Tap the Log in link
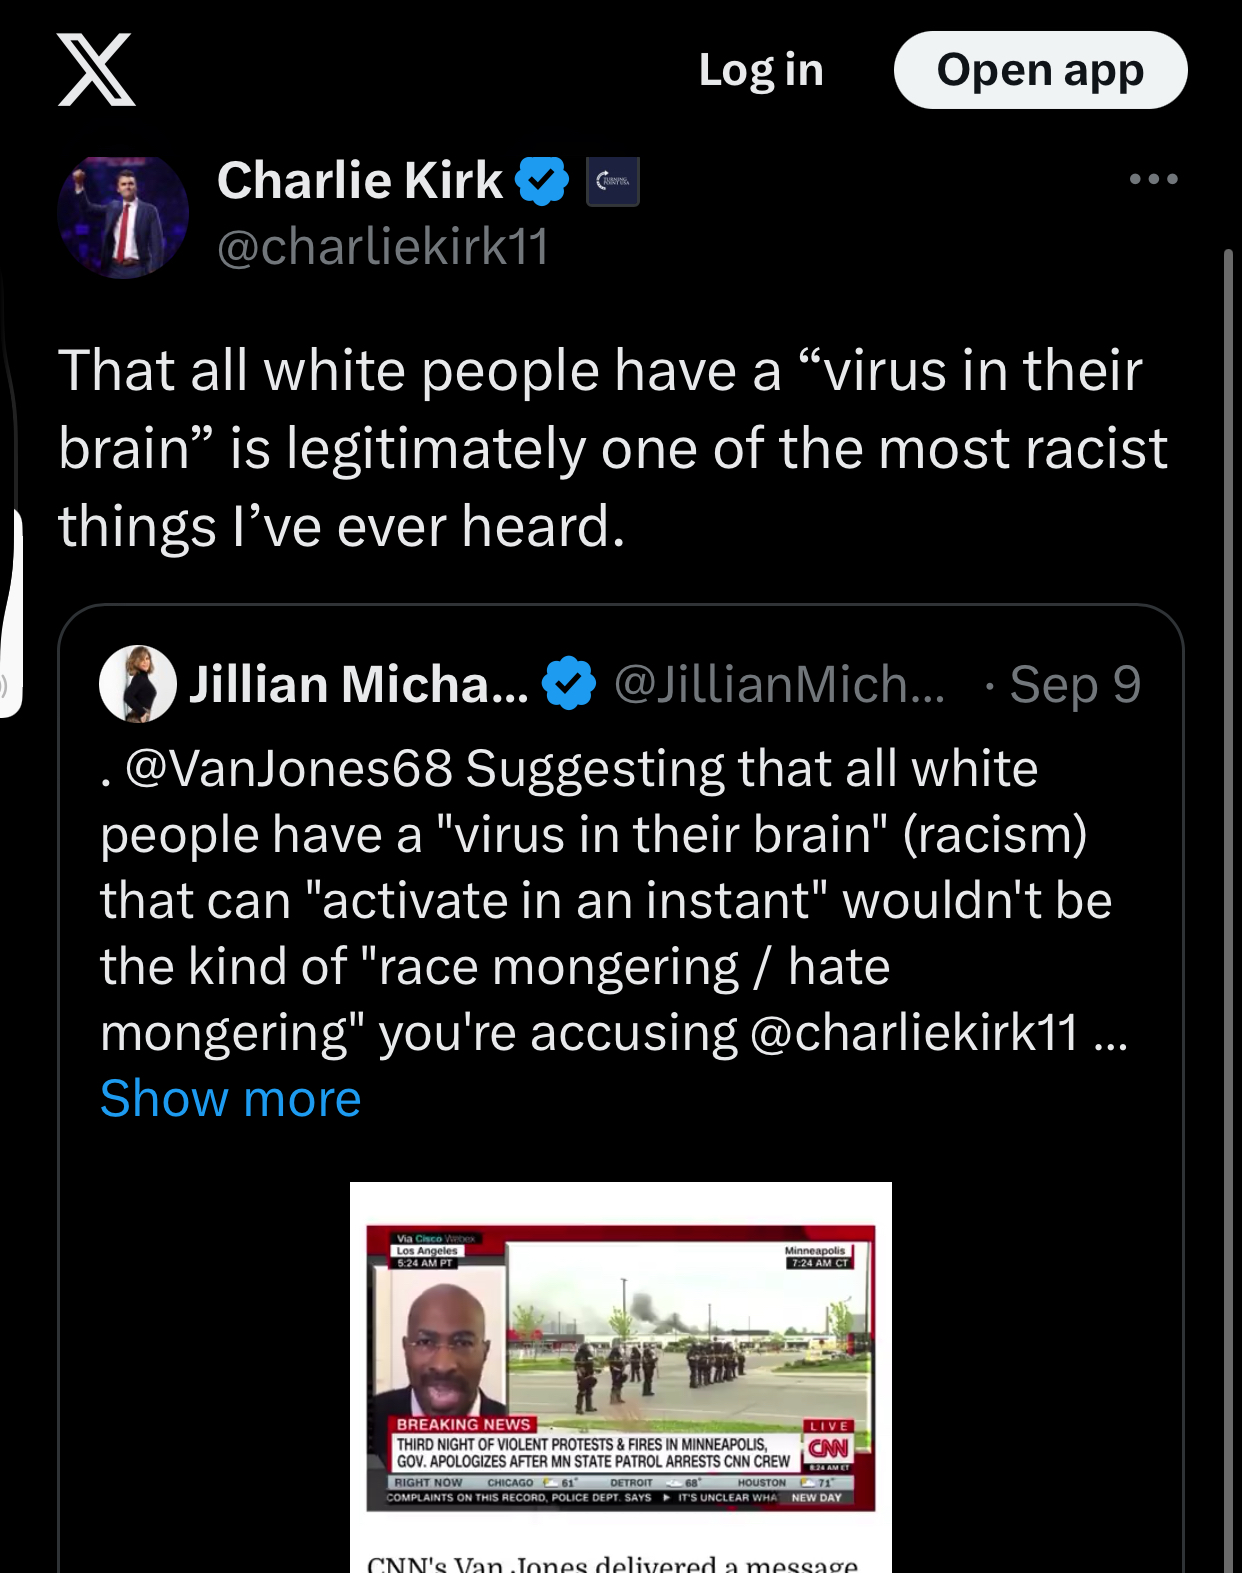 [761, 70]
